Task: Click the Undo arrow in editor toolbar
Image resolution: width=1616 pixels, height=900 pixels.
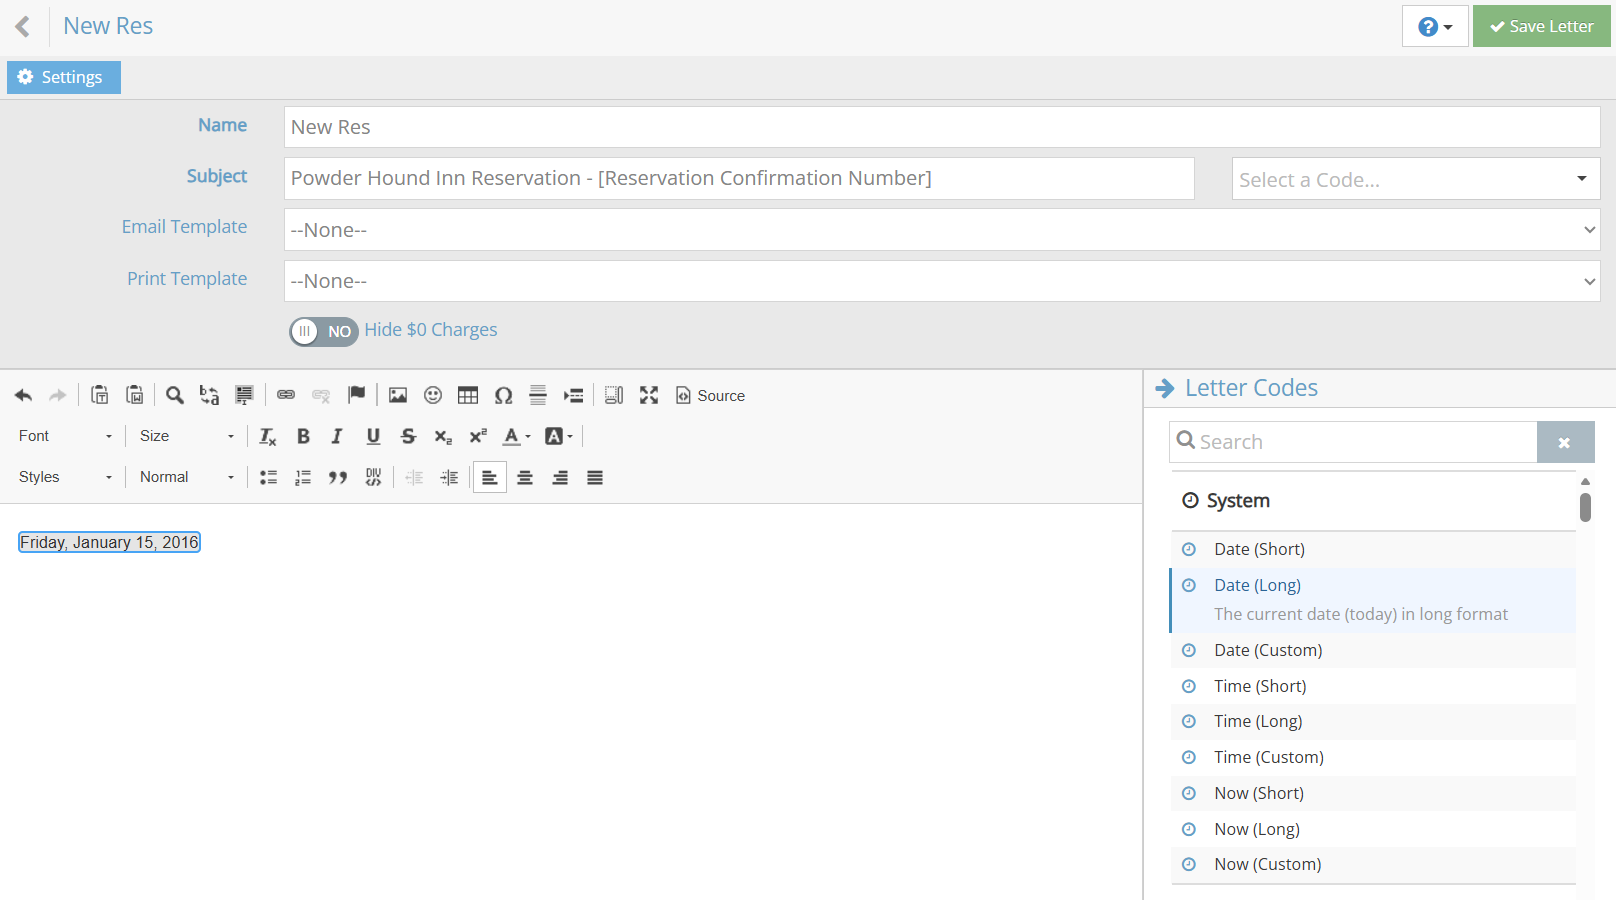Action: point(24,396)
